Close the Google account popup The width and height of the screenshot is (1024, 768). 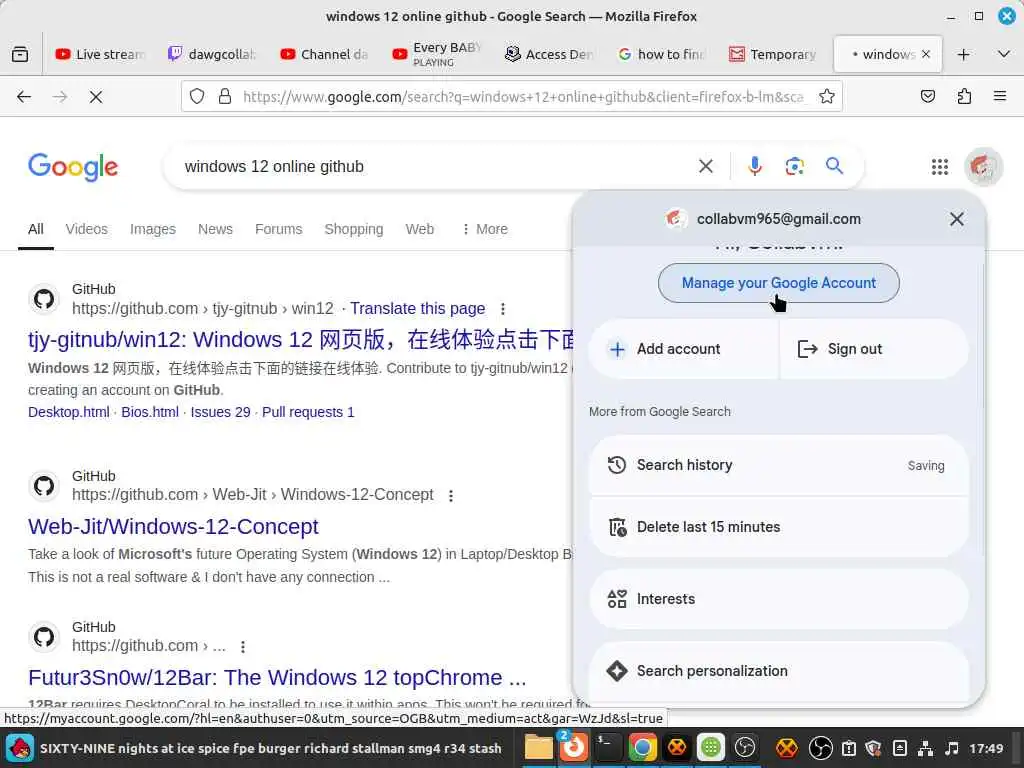pos(957,219)
